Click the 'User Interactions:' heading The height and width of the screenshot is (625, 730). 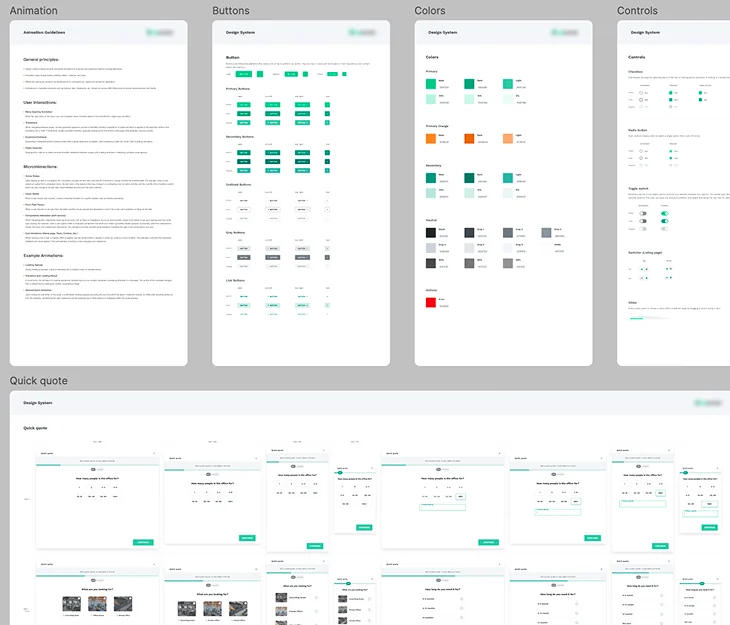coord(40,102)
